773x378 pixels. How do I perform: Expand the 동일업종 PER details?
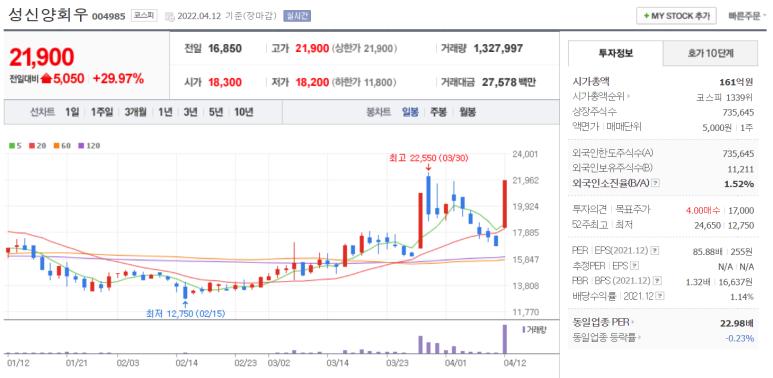point(633,323)
